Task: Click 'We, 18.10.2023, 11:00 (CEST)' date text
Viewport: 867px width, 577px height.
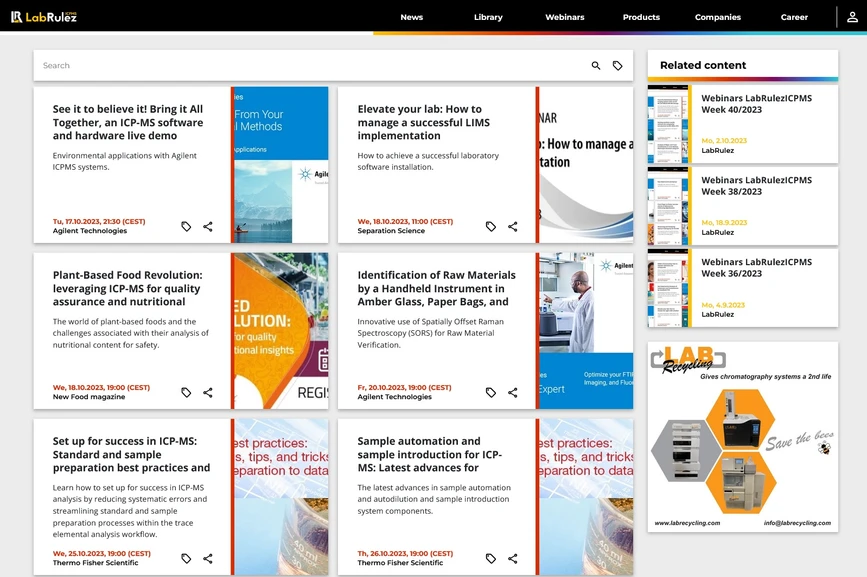Action: [405, 222]
